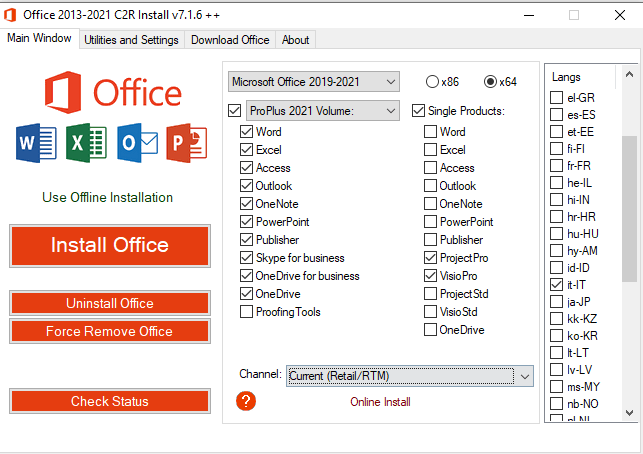Open help via red question mark icon
Screen dimensions: 643x454
click(246, 401)
